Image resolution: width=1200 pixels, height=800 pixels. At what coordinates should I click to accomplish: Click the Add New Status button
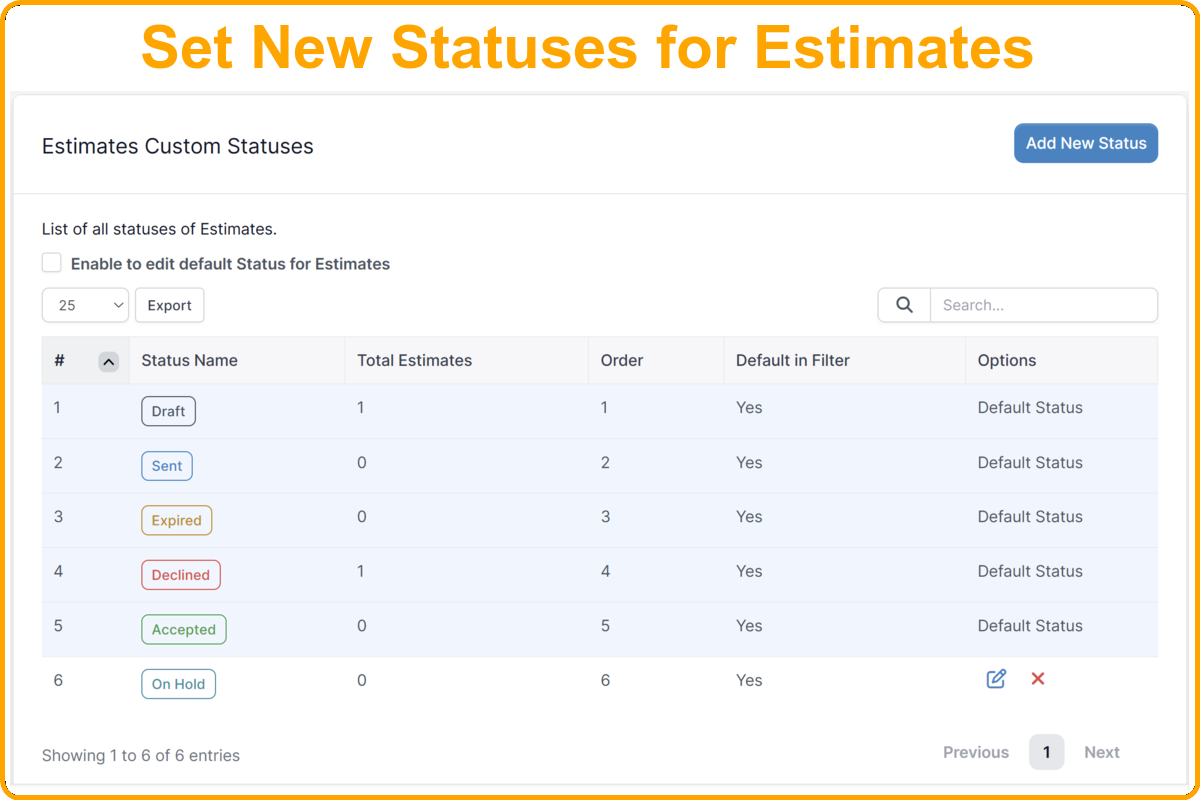click(1086, 143)
